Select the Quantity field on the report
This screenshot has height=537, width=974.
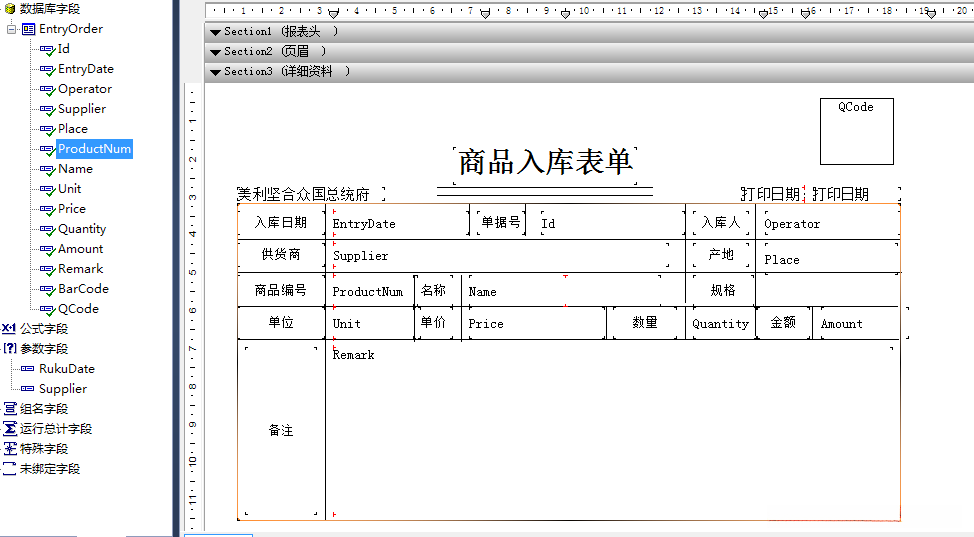tap(720, 324)
